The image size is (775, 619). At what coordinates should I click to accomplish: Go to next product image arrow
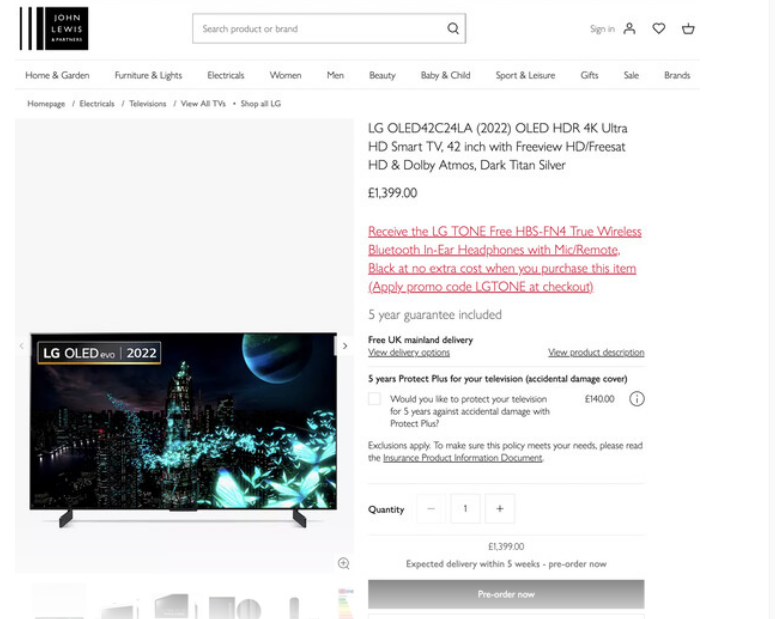pyautogui.click(x=345, y=346)
